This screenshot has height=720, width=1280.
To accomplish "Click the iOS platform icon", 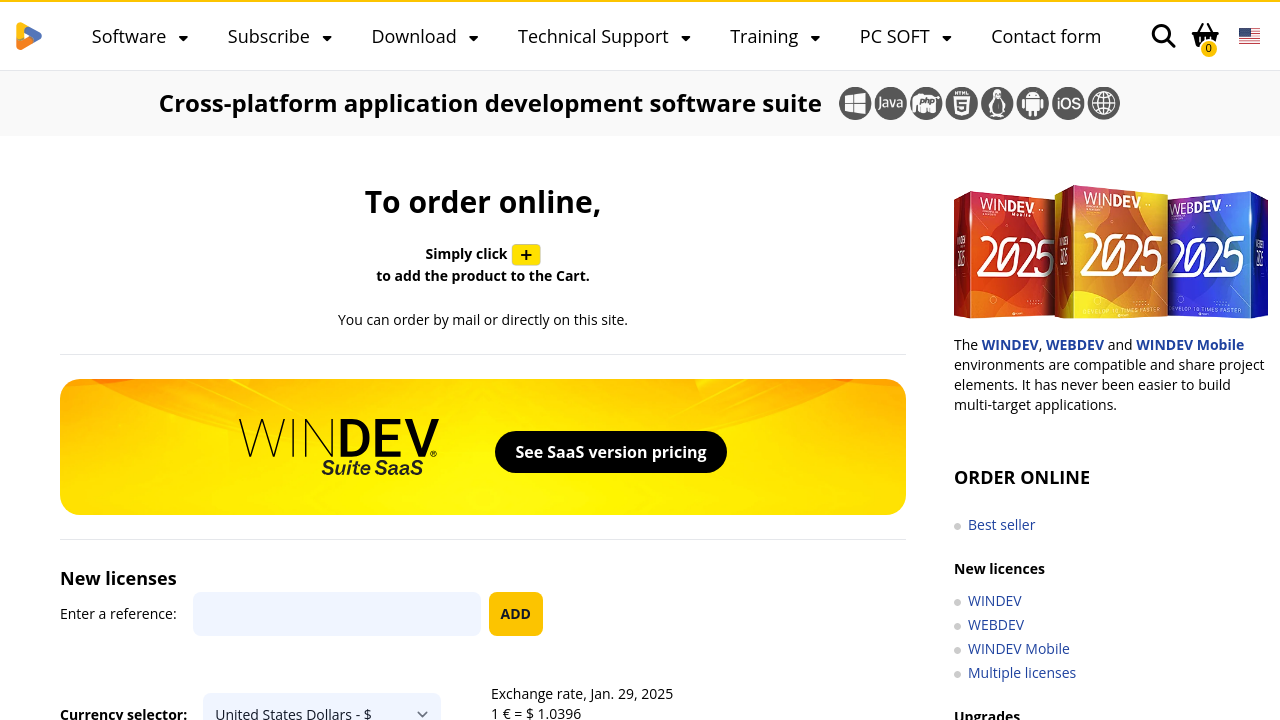I will [x=1068, y=103].
